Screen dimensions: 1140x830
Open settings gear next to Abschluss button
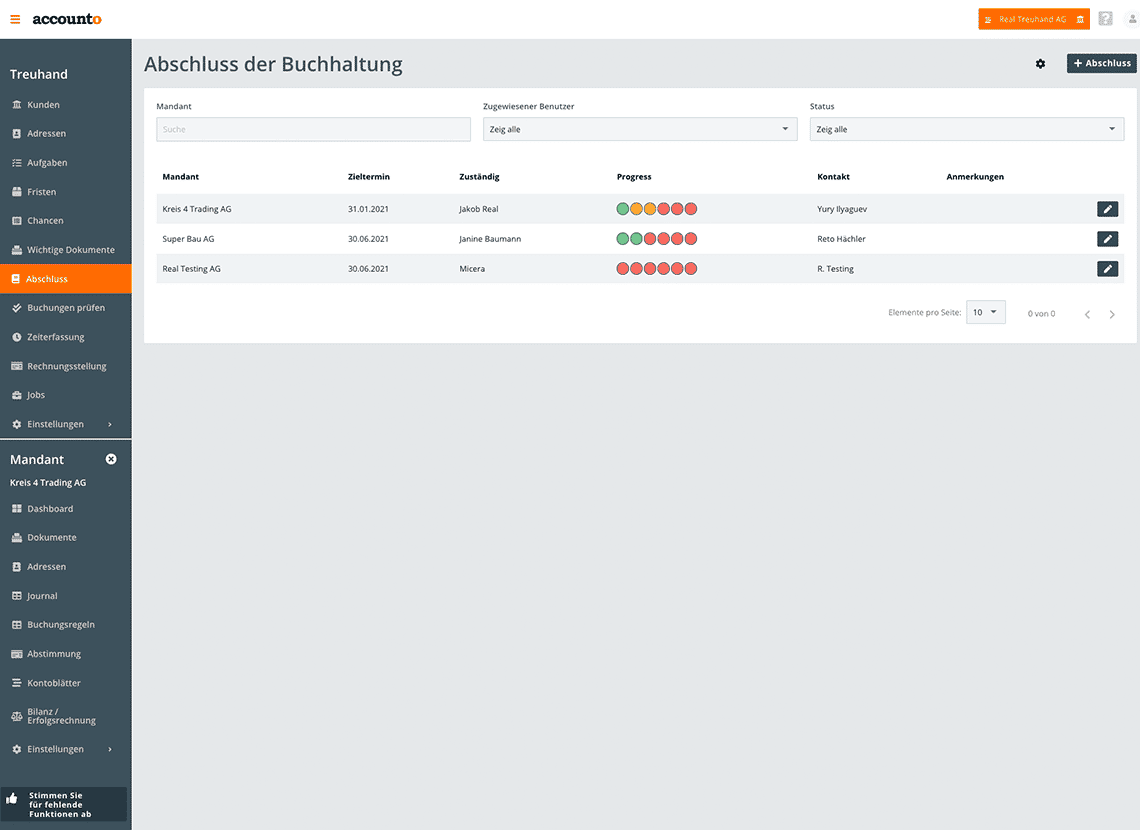[x=1040, y=64]
